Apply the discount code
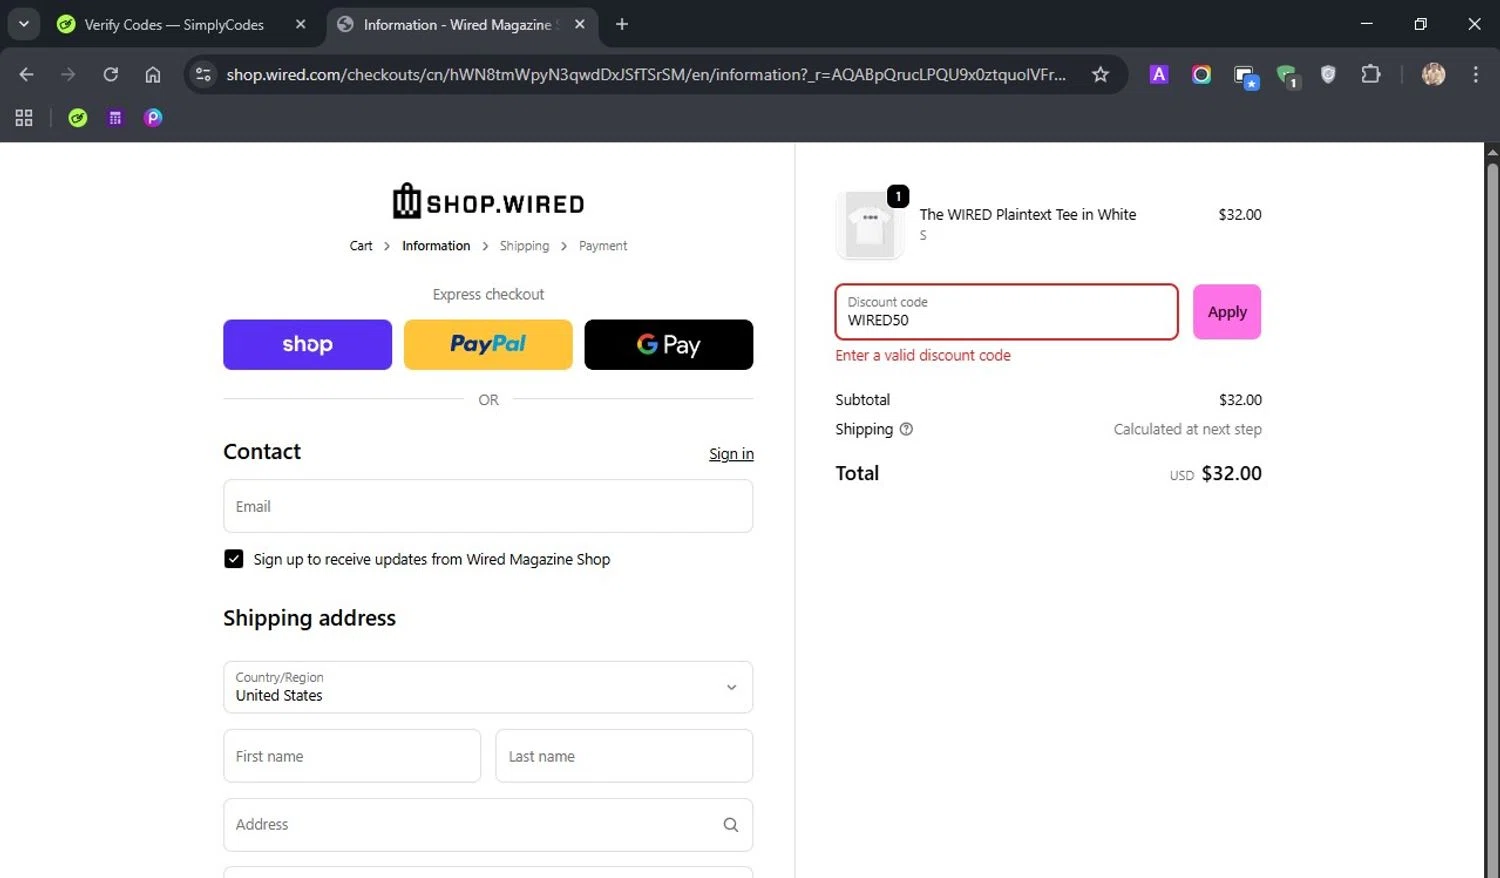 click(1227, 312)
